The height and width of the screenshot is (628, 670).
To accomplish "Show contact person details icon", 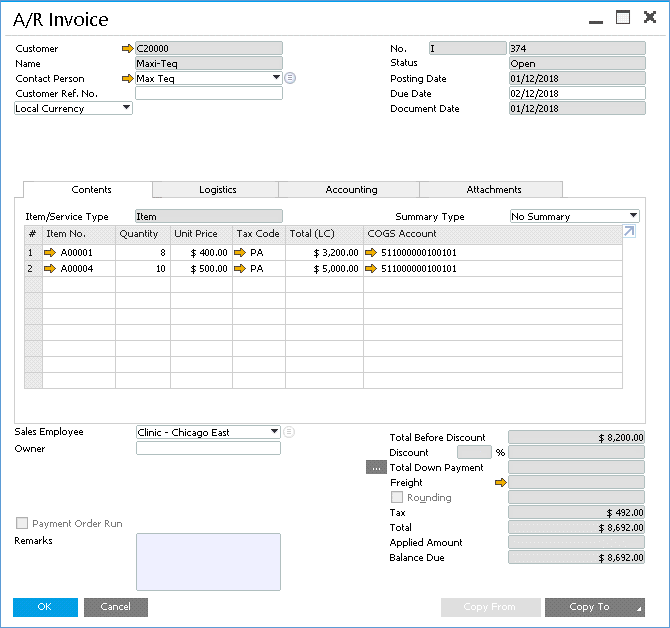I will click(290, 78).
